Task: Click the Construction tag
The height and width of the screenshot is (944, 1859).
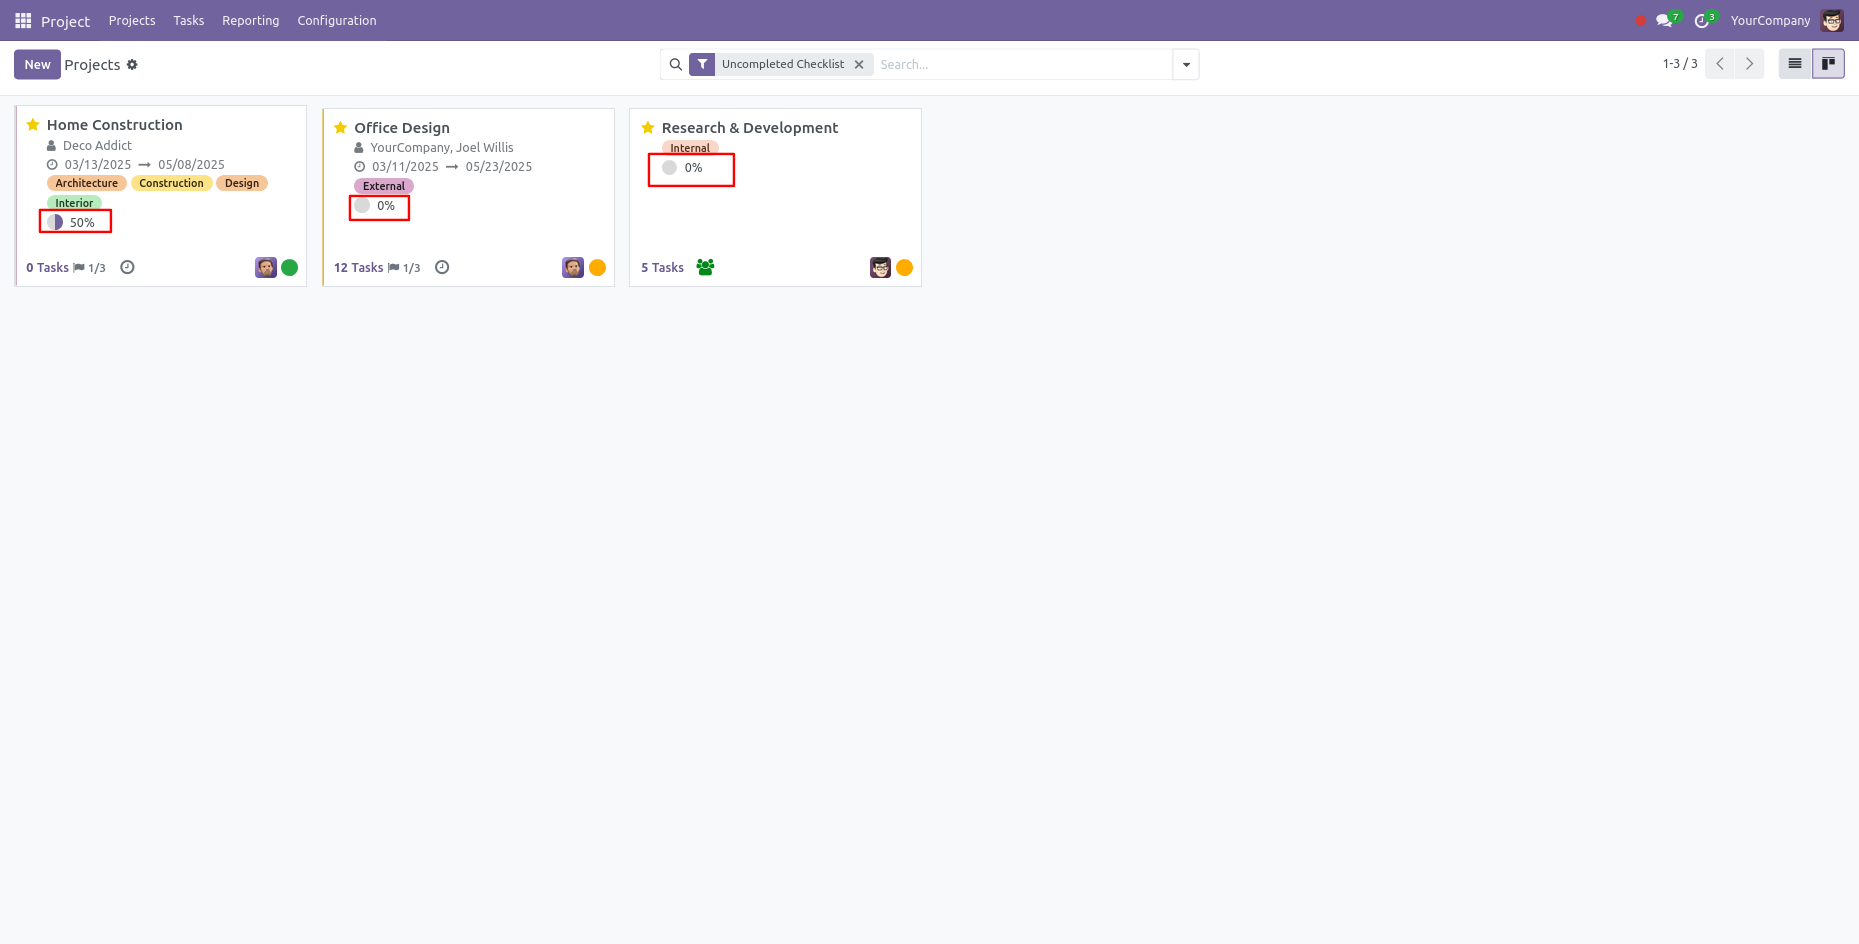Action: (171, 183)
